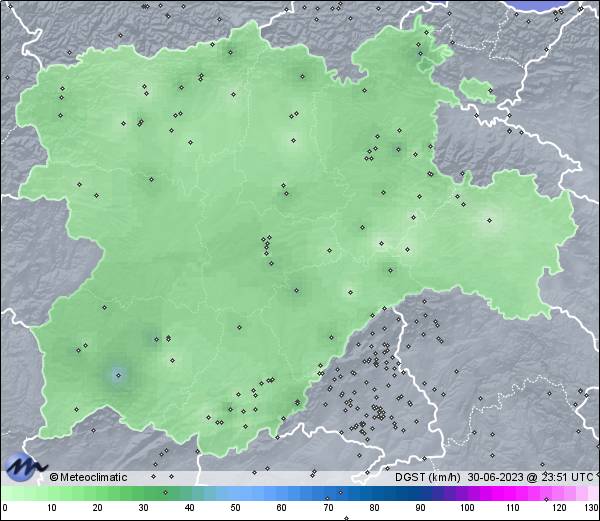Click the scale value 30
Image resolution: width=600 pixels, height=521 pixels.
(x=143, y=508)
